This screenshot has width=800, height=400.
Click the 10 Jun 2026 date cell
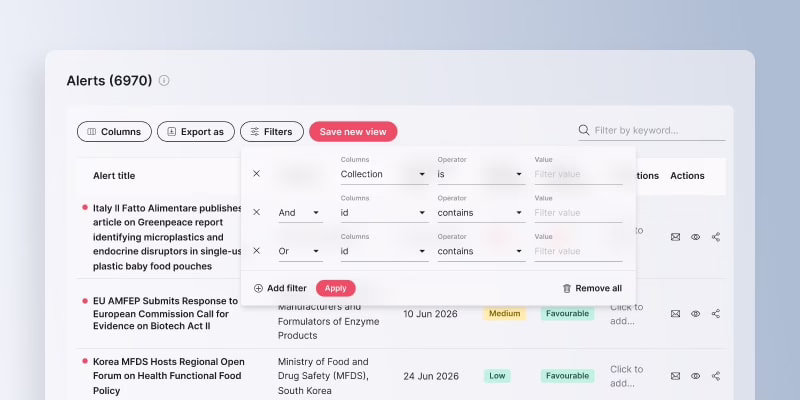point(430,313)
